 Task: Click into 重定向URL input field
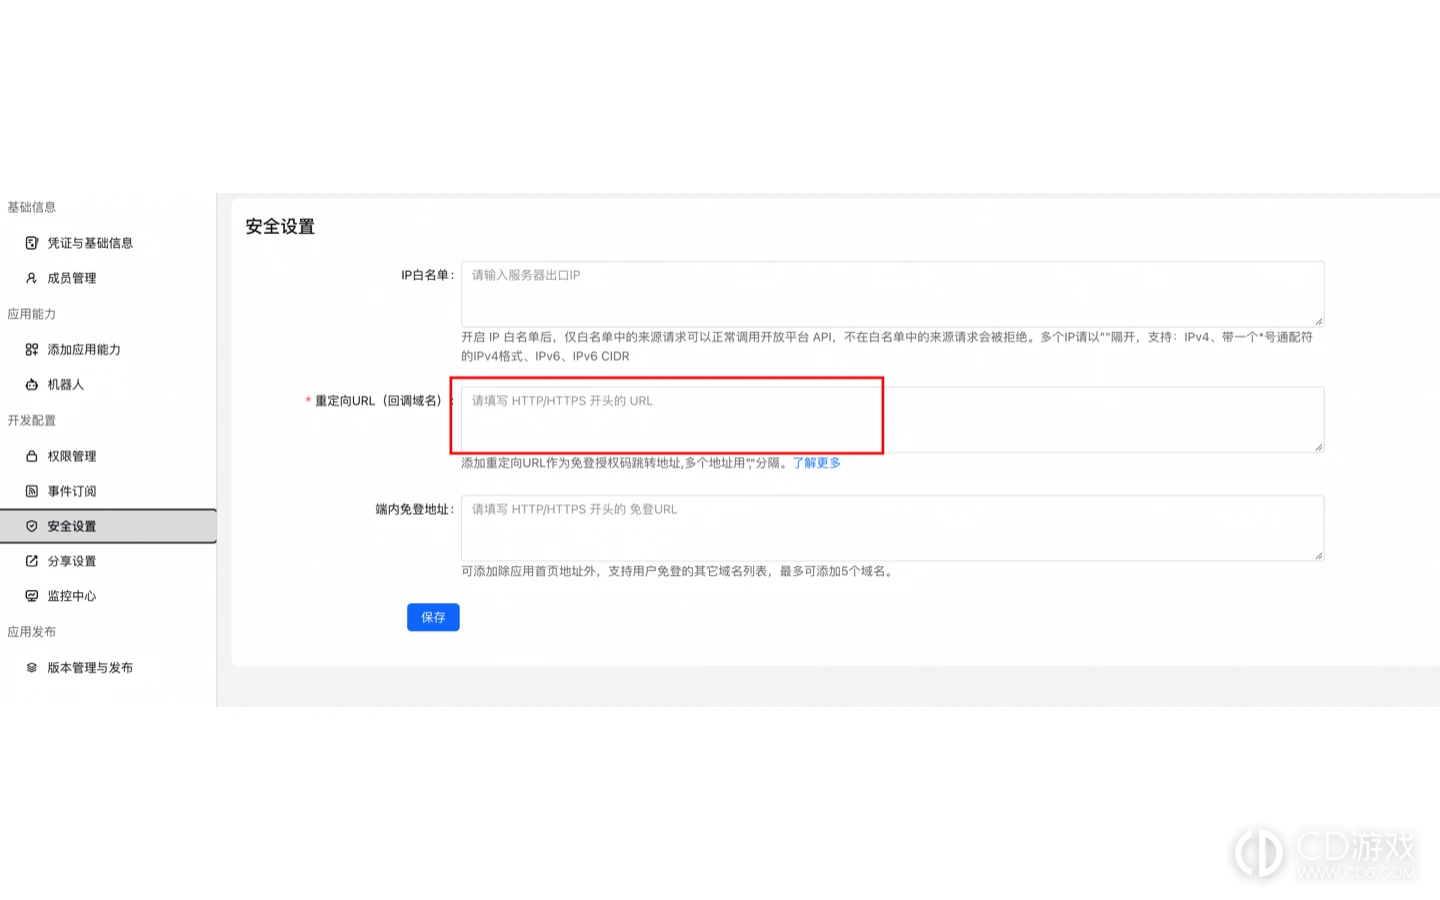click(x=892, y=419)
